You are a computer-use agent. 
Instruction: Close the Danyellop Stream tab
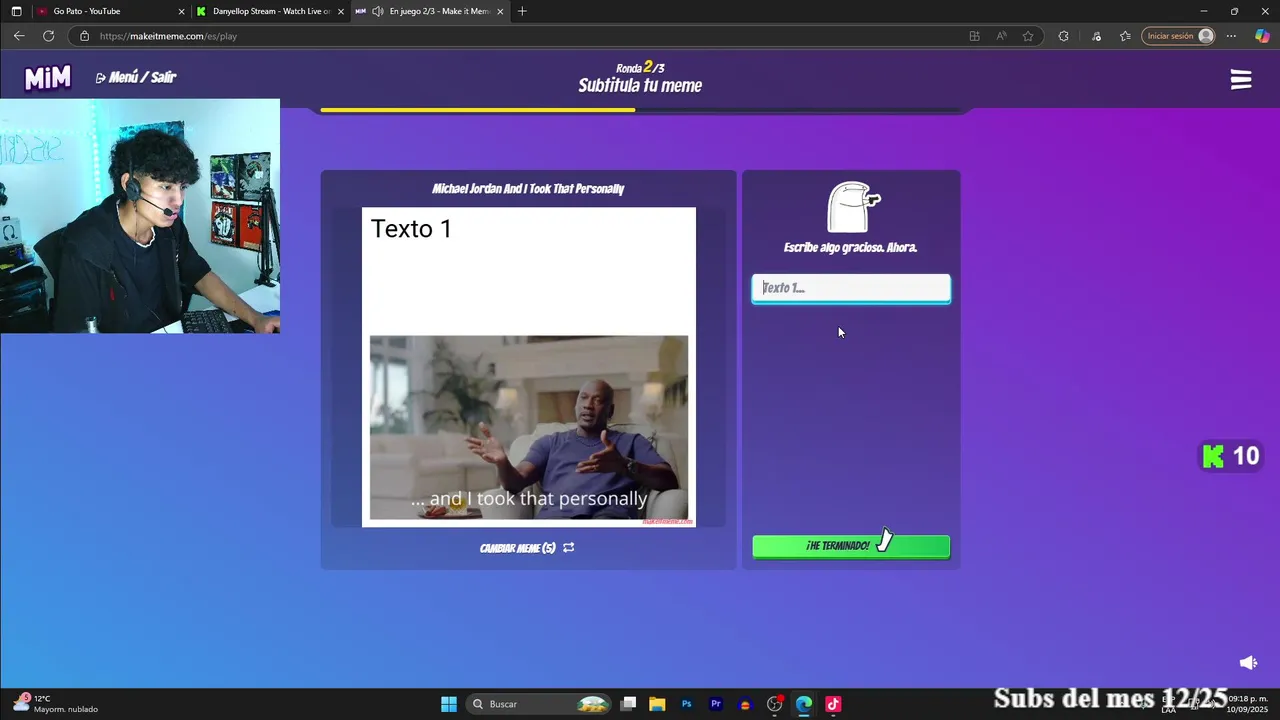[341, 11]
